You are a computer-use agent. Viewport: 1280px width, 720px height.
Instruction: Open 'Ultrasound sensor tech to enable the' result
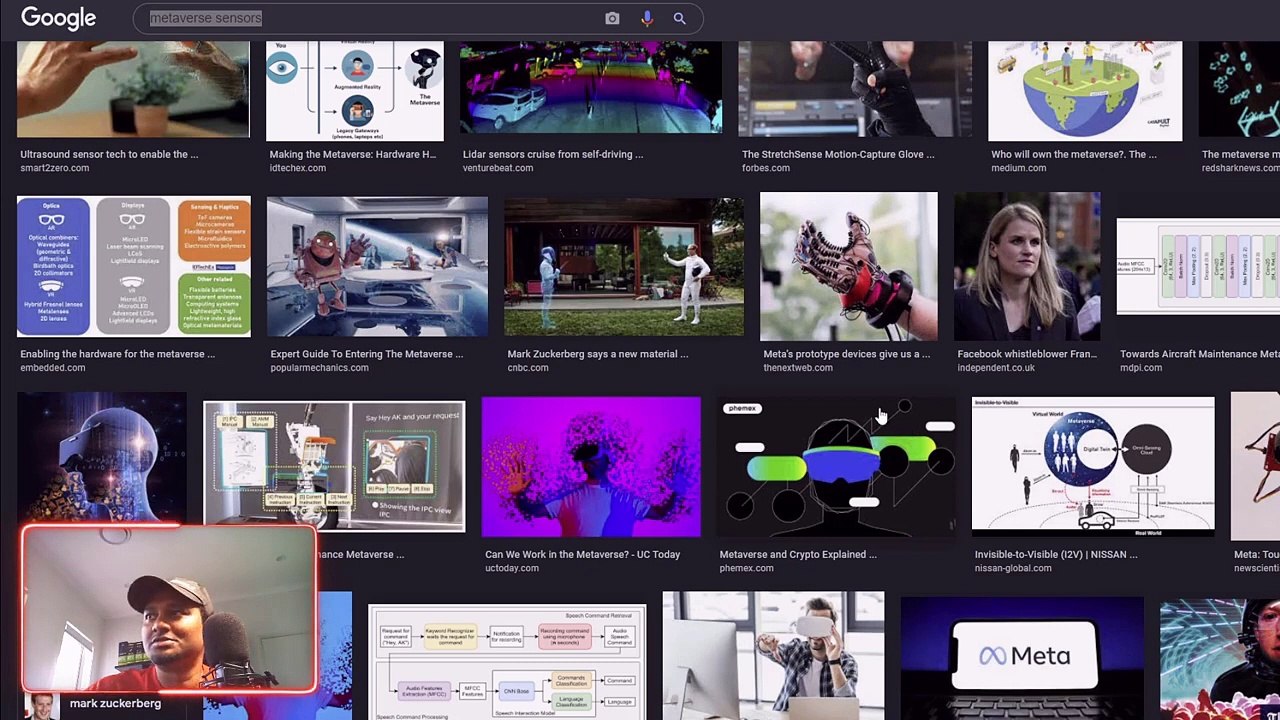coord(133,89)
